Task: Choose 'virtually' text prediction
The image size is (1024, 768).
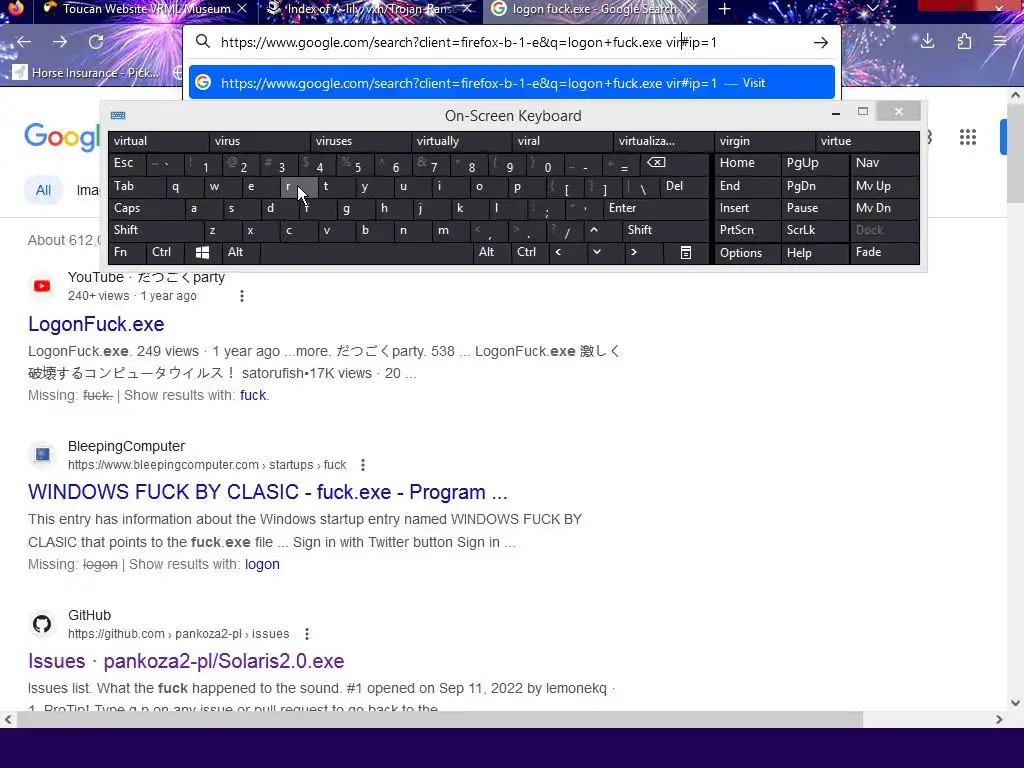Action: pyautogui.click(x=462, y=141)
